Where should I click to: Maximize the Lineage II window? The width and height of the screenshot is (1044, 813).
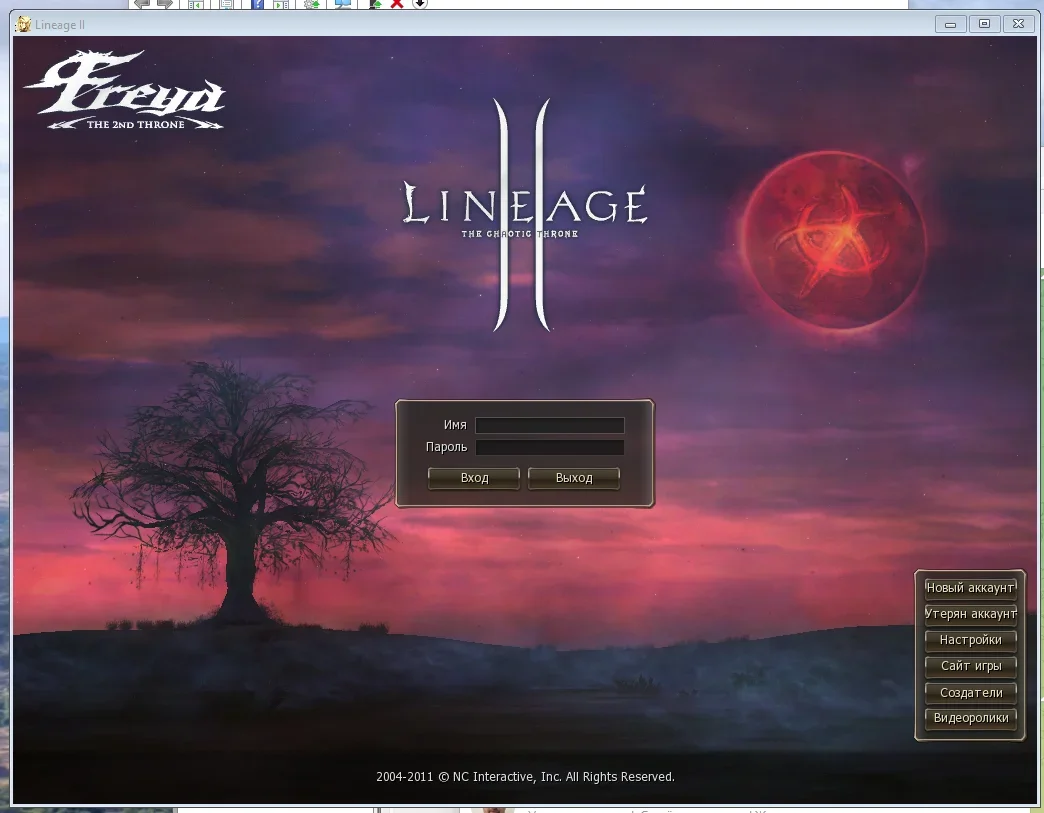(984, 24)
